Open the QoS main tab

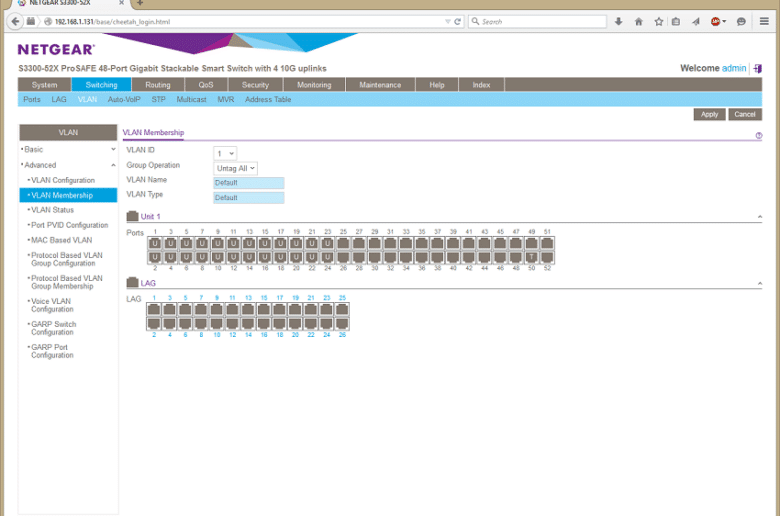tap(206, 85)
